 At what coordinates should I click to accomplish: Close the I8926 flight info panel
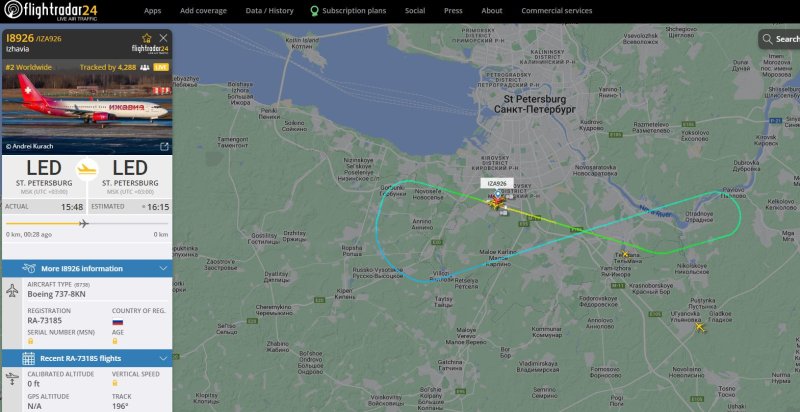click(163, 38)
